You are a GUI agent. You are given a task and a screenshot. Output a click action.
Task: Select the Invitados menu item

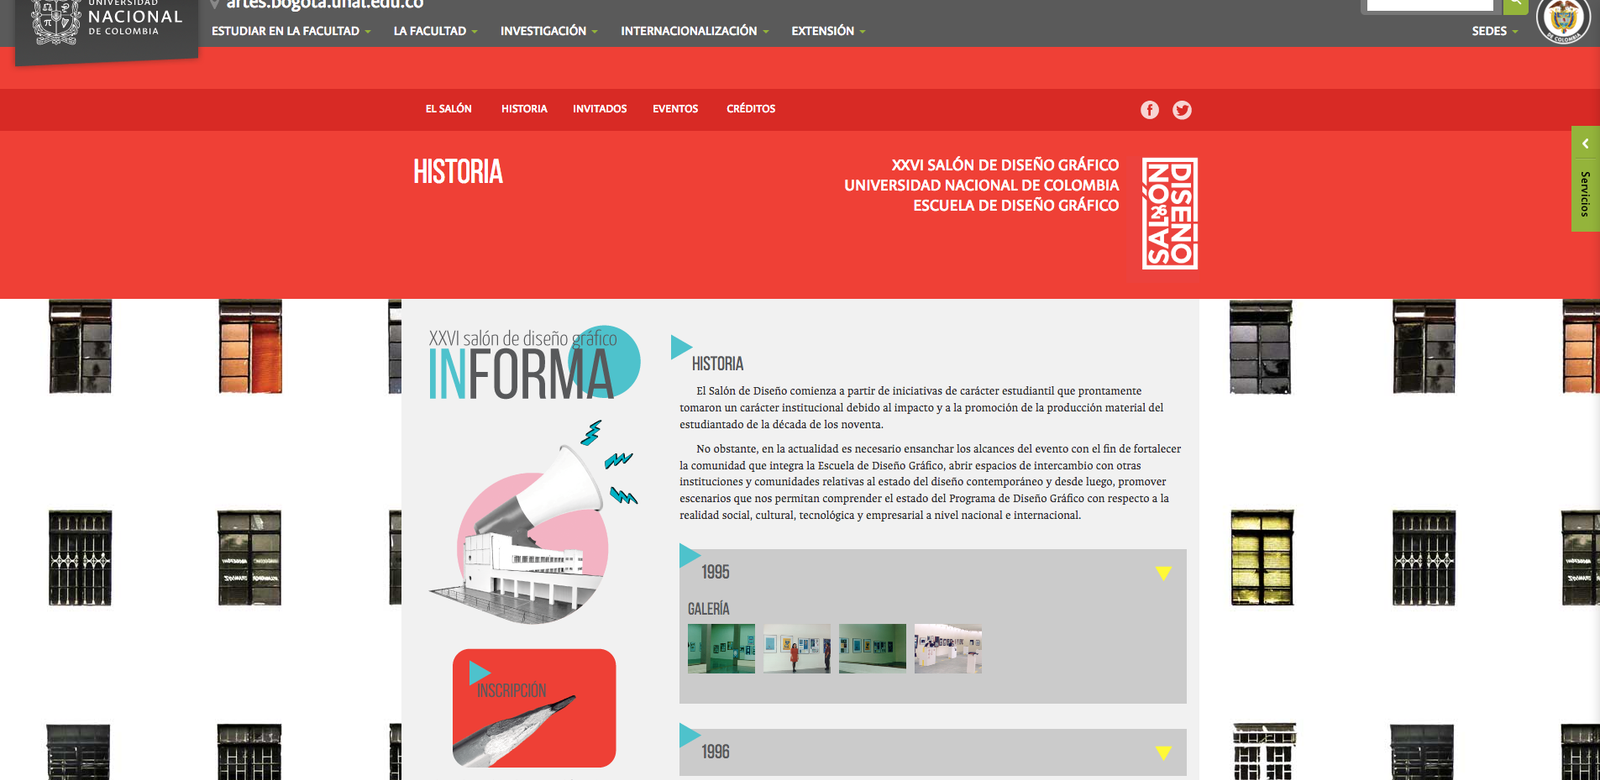click(x=599, y=109)
